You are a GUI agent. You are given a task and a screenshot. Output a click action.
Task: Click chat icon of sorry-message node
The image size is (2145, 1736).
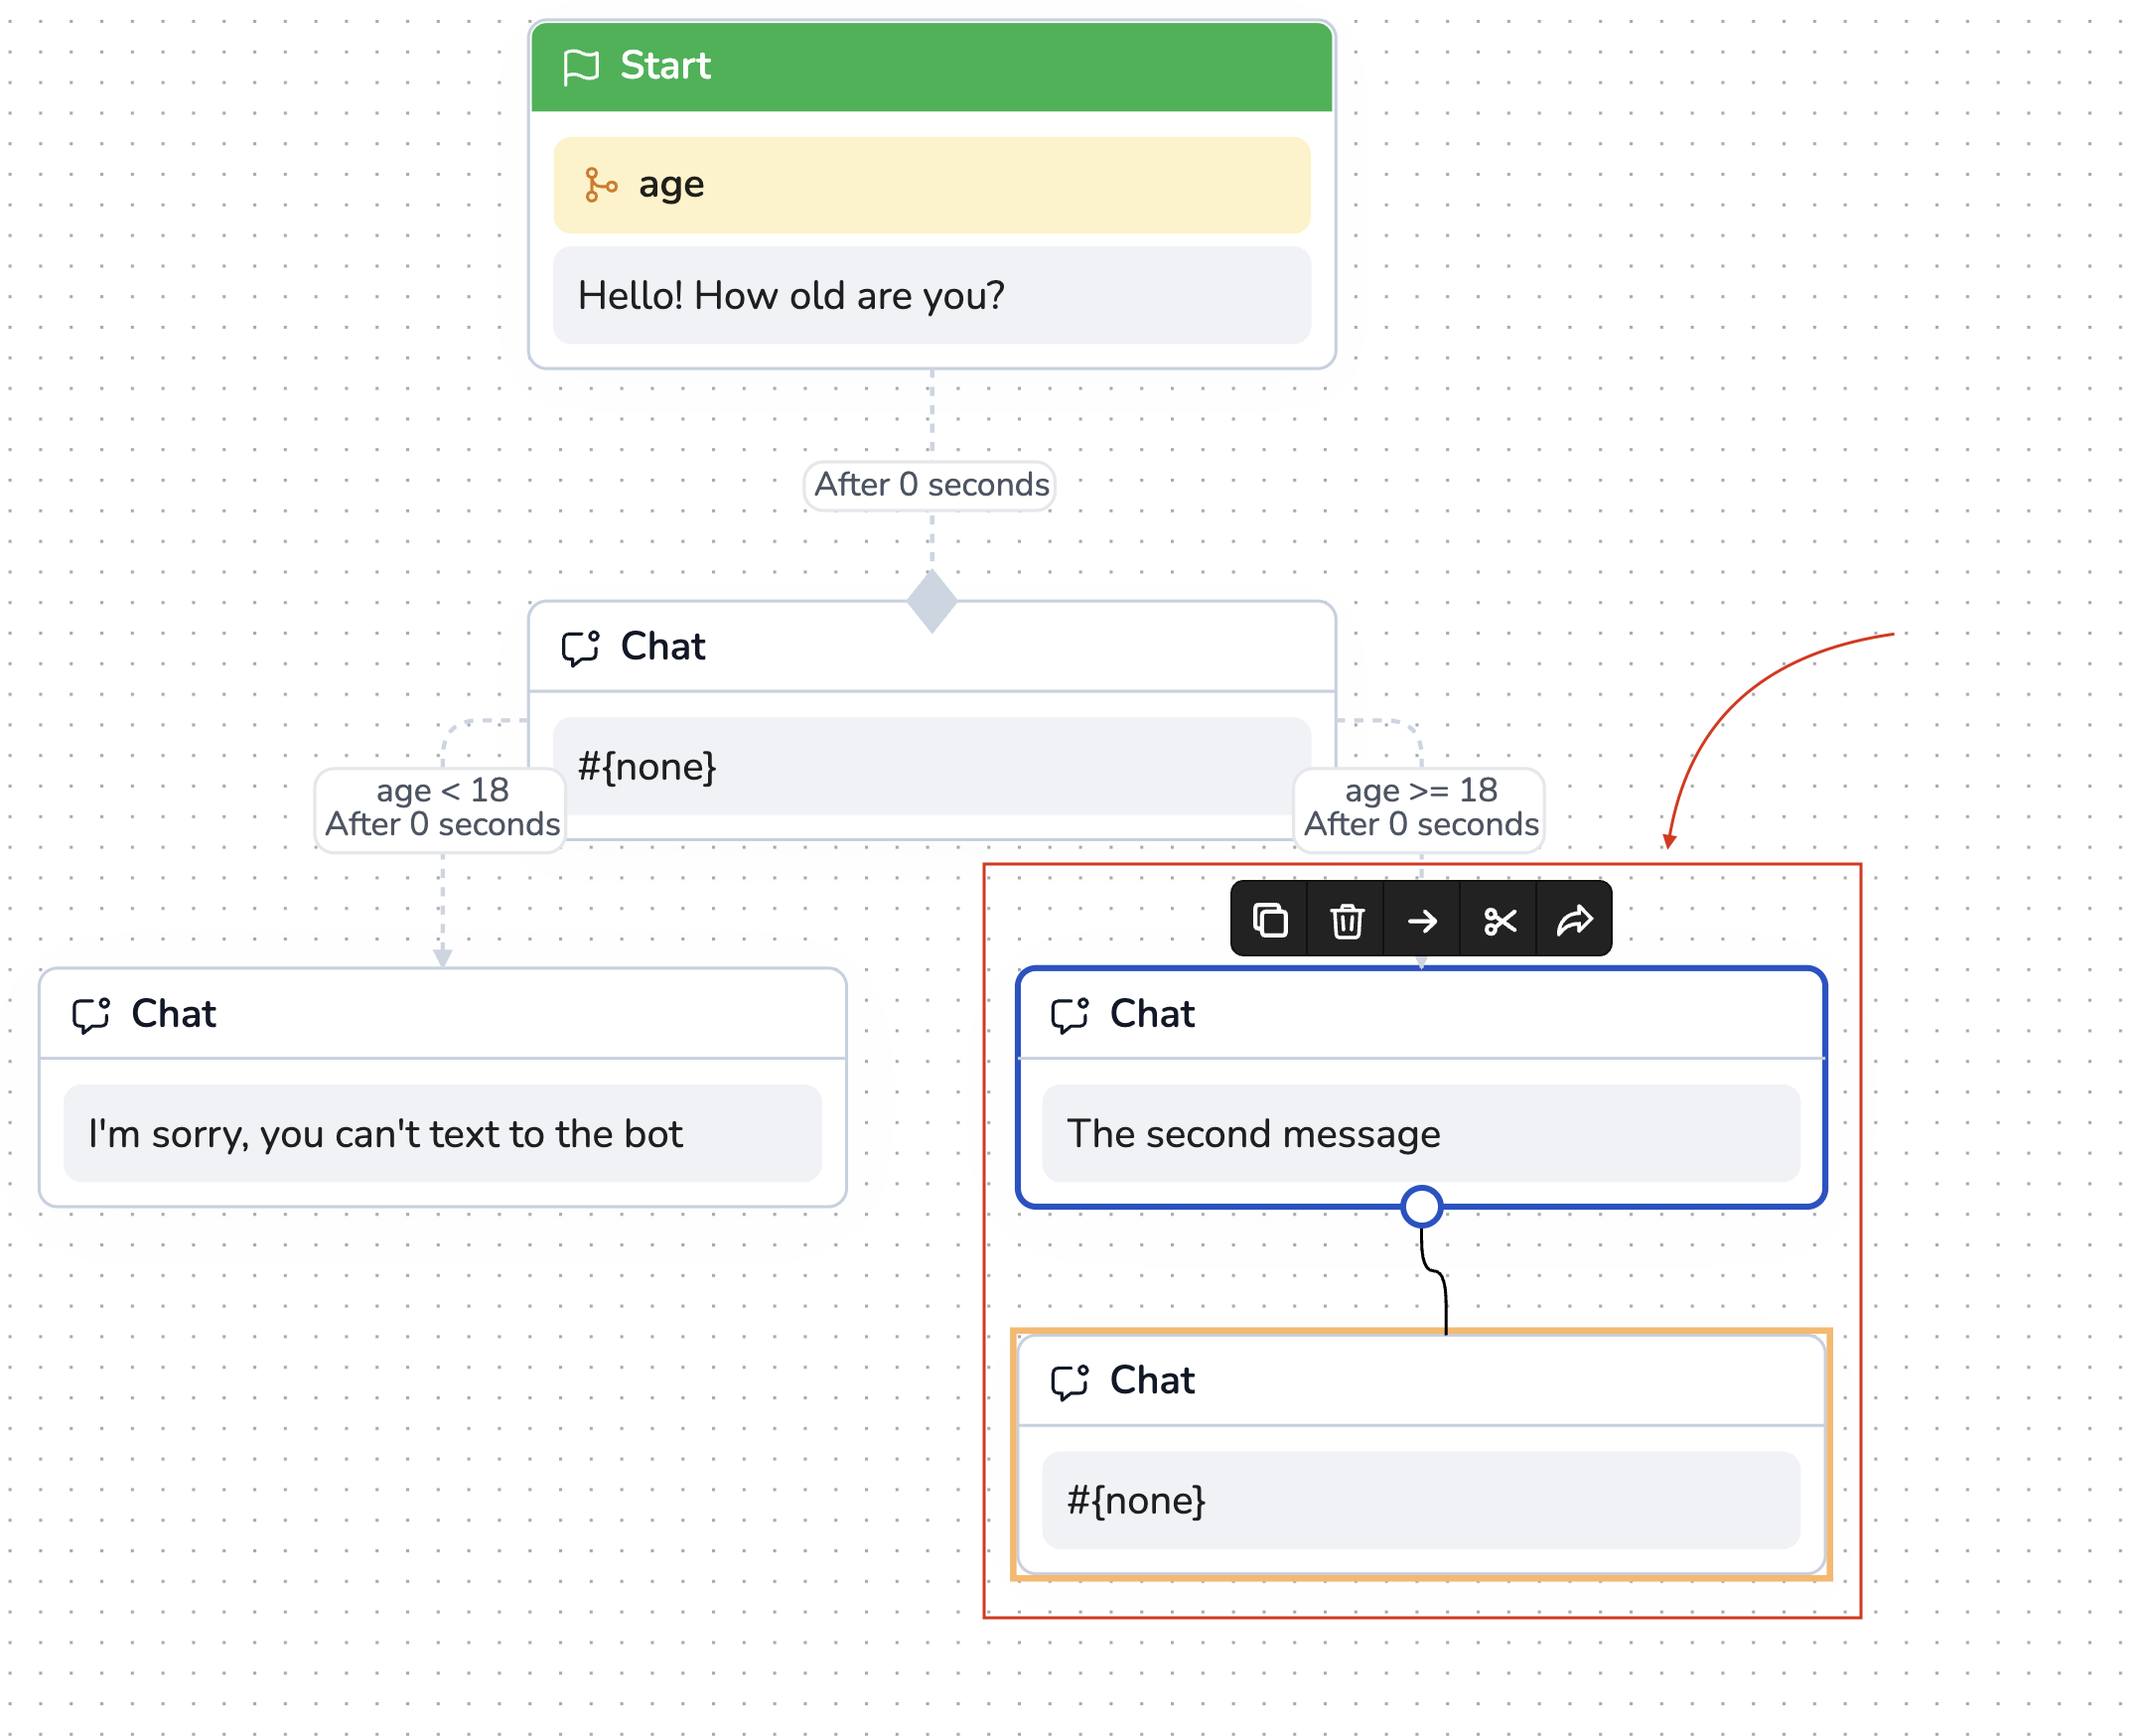coord(91,1015)
